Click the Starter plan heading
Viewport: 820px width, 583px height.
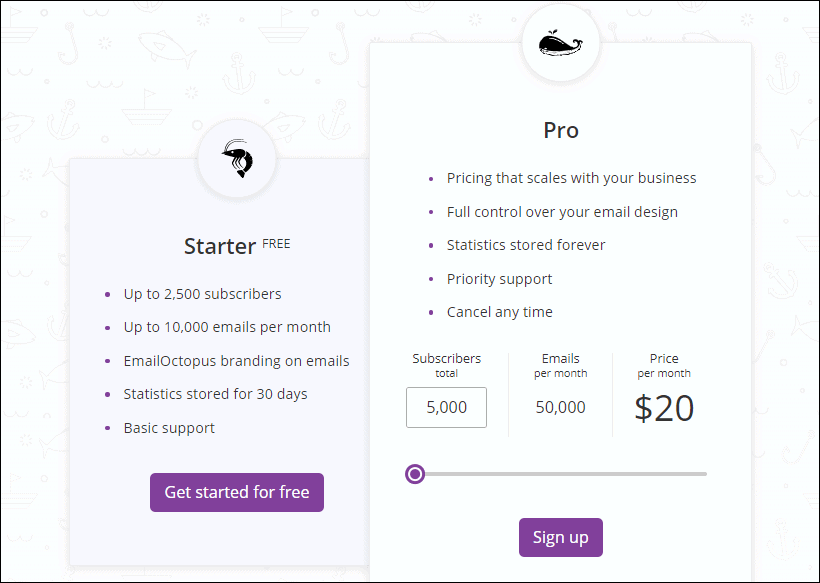pos(220,246)
